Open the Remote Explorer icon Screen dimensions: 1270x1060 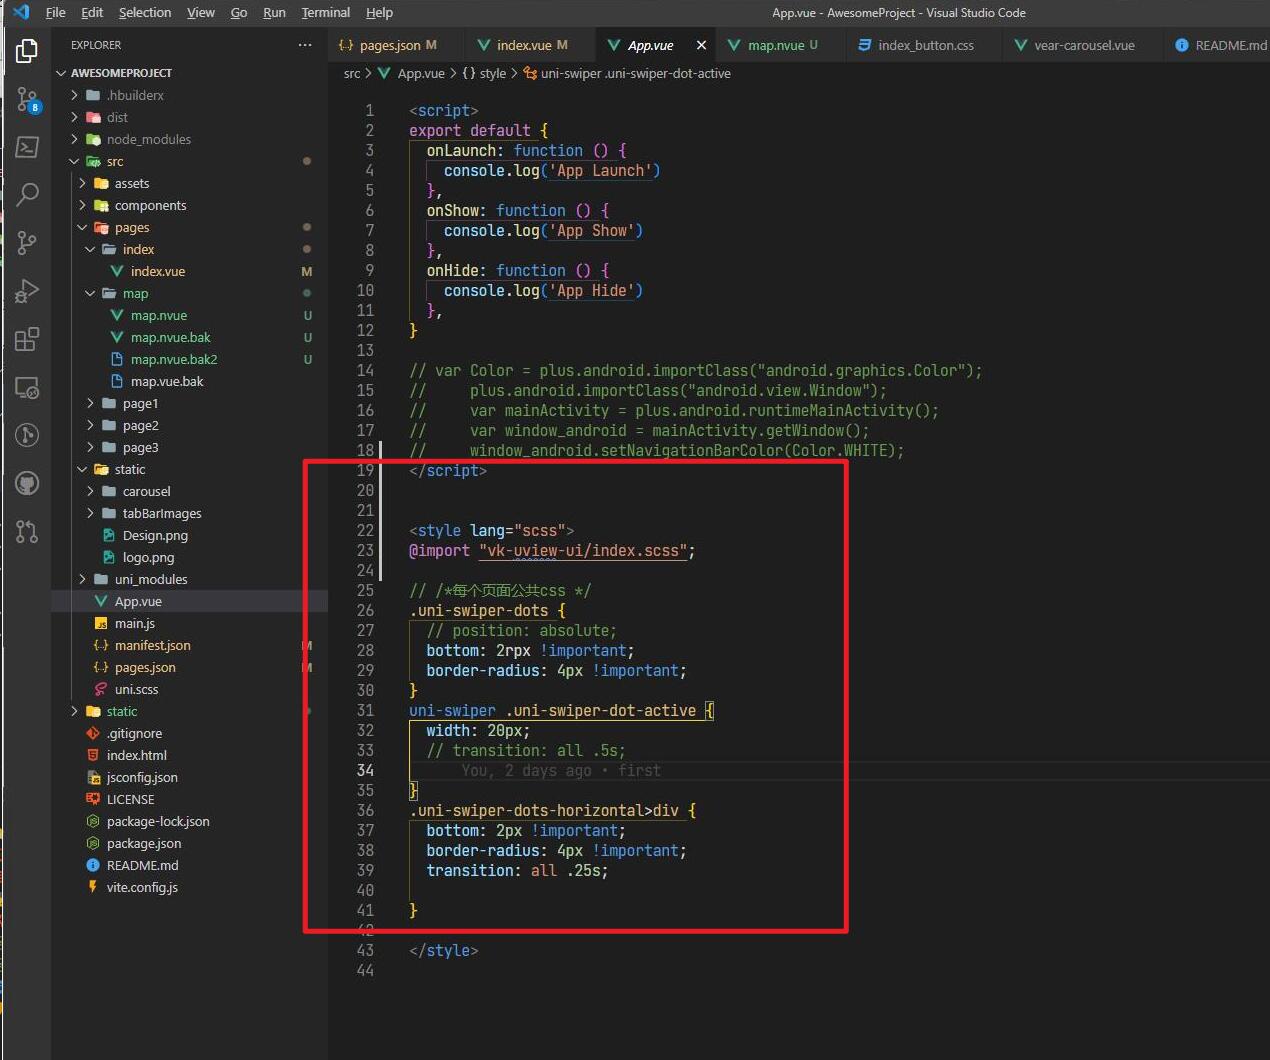(27, 387)
